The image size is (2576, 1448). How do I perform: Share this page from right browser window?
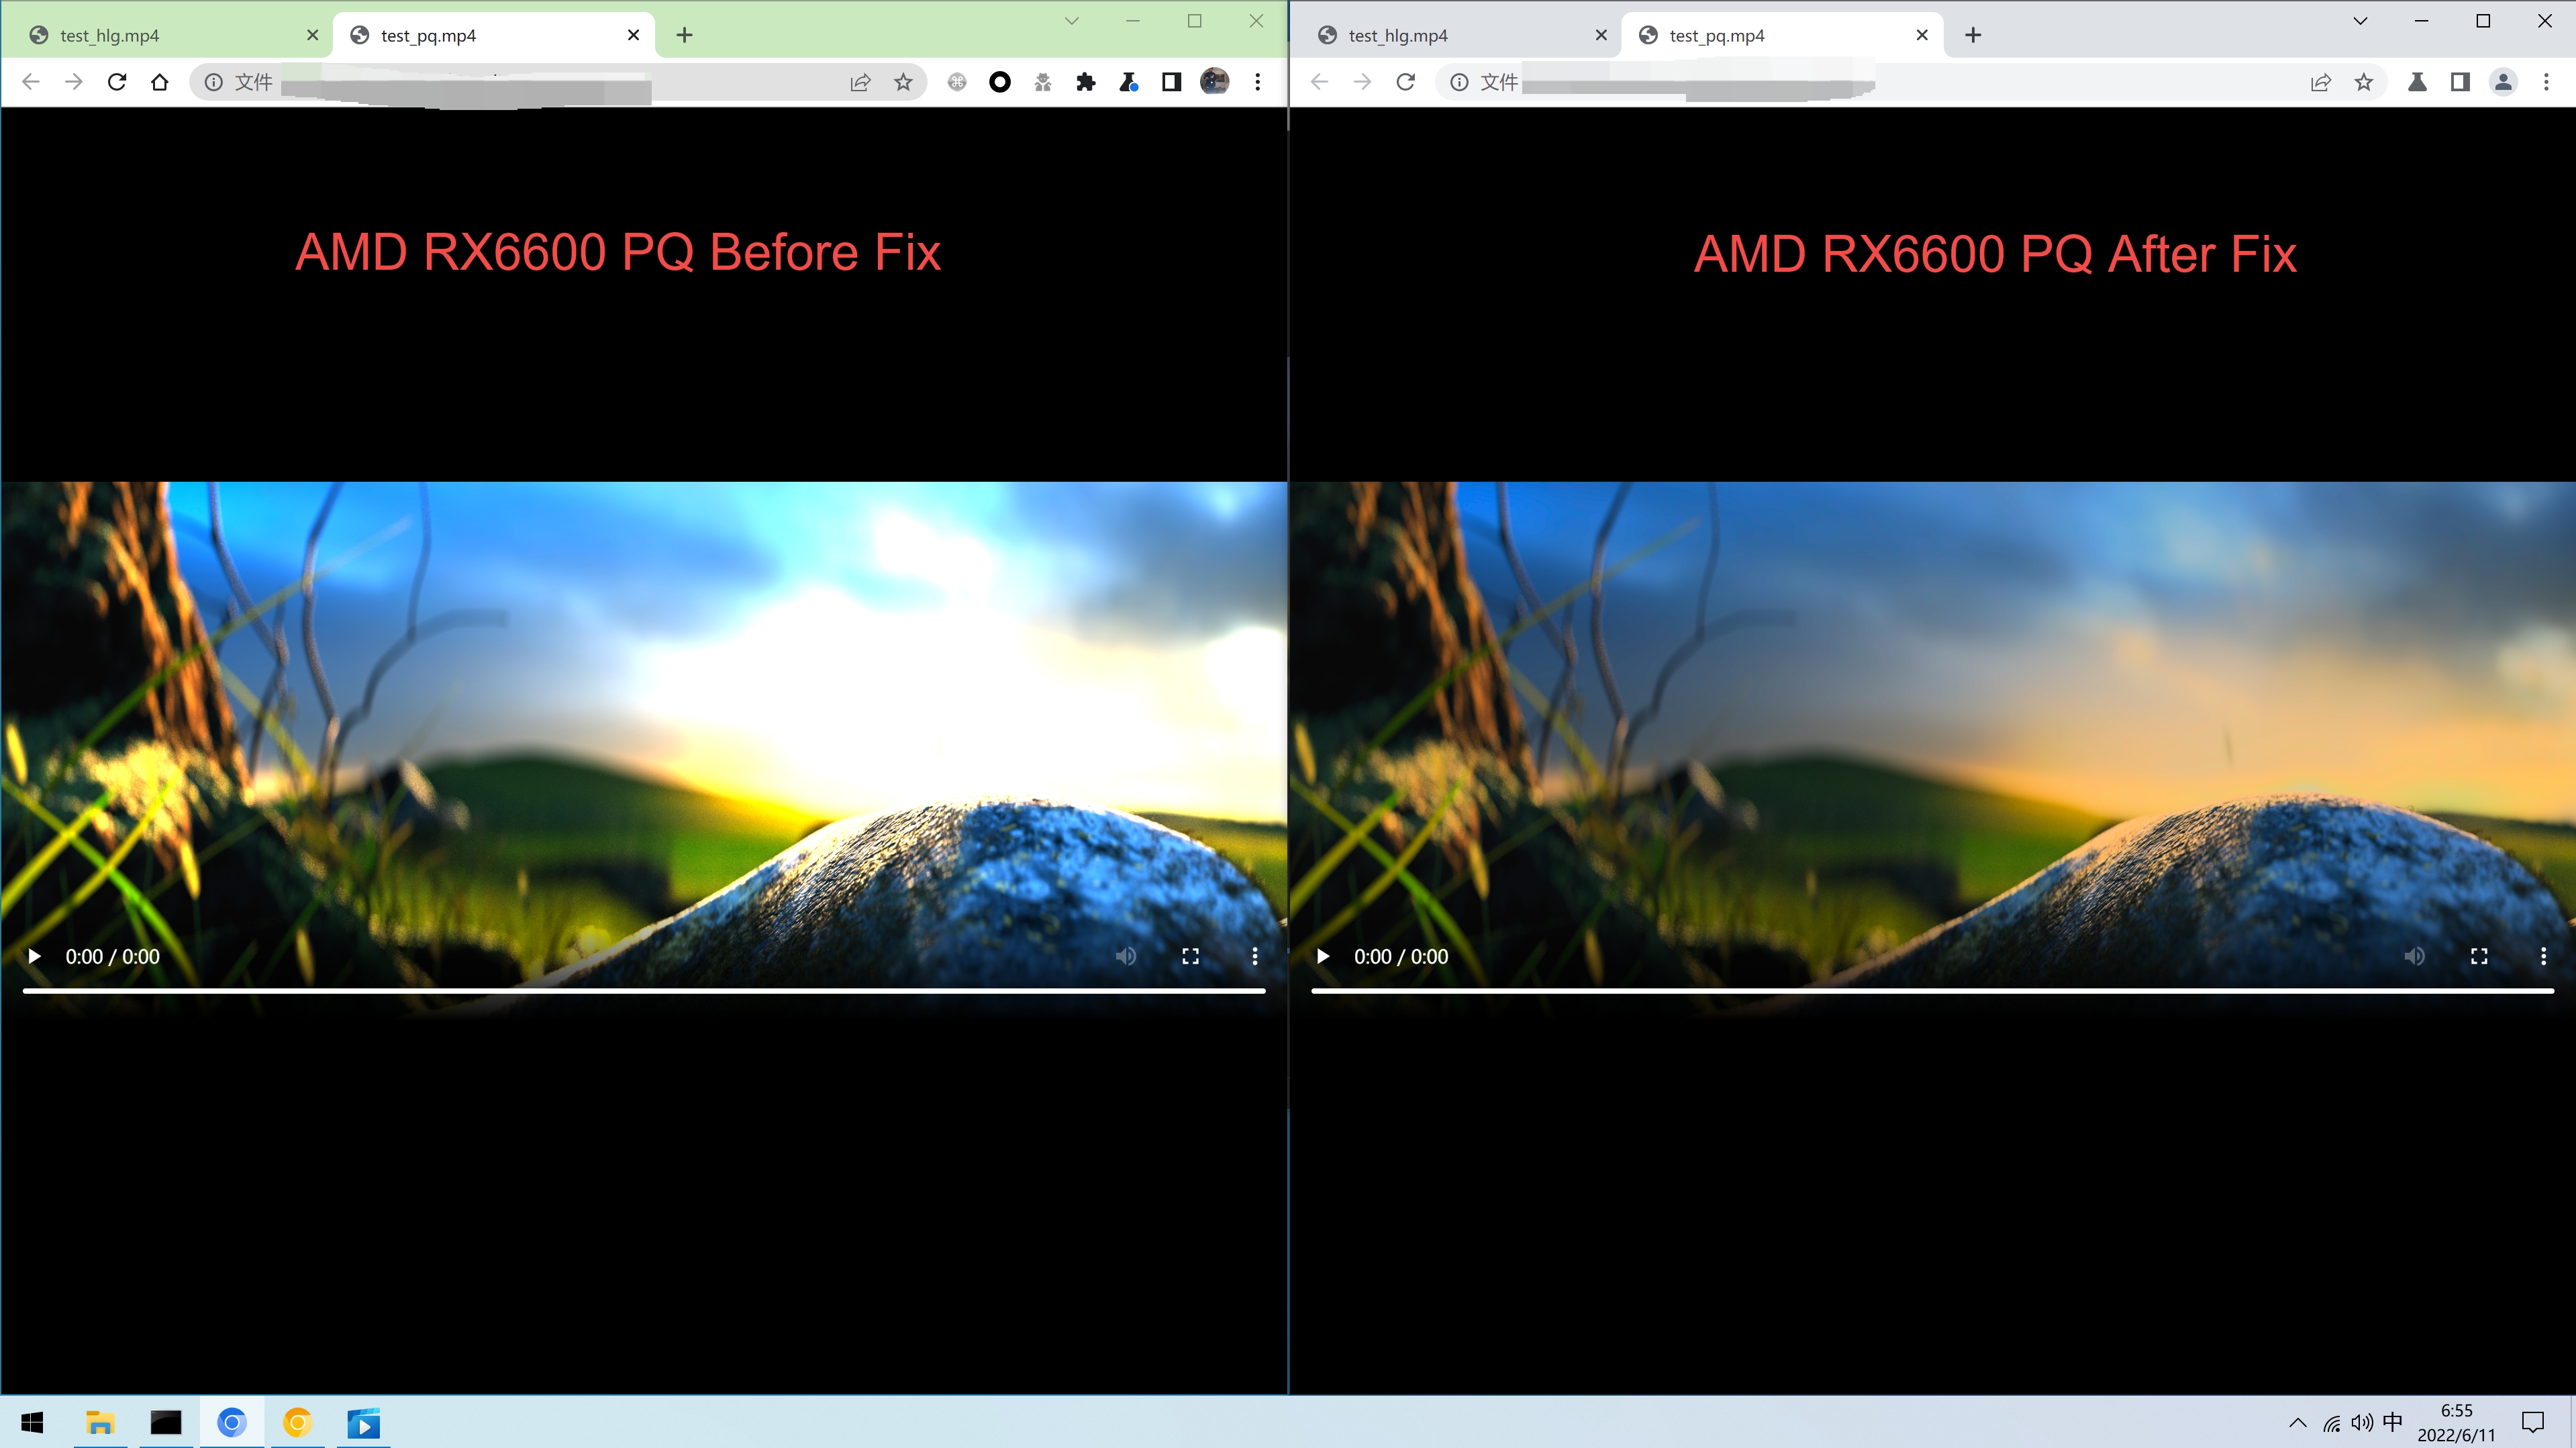pos(2321,82)
